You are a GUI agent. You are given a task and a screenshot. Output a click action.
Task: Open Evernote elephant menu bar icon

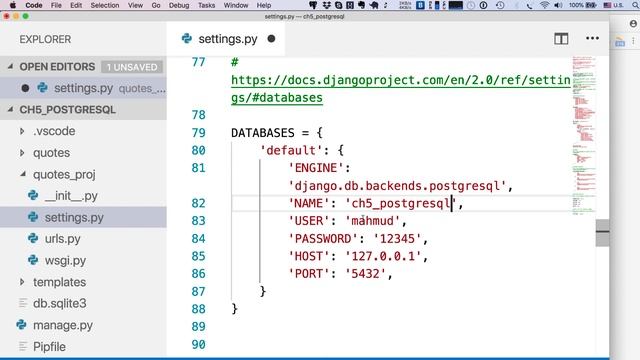click(x=362, y=5)
